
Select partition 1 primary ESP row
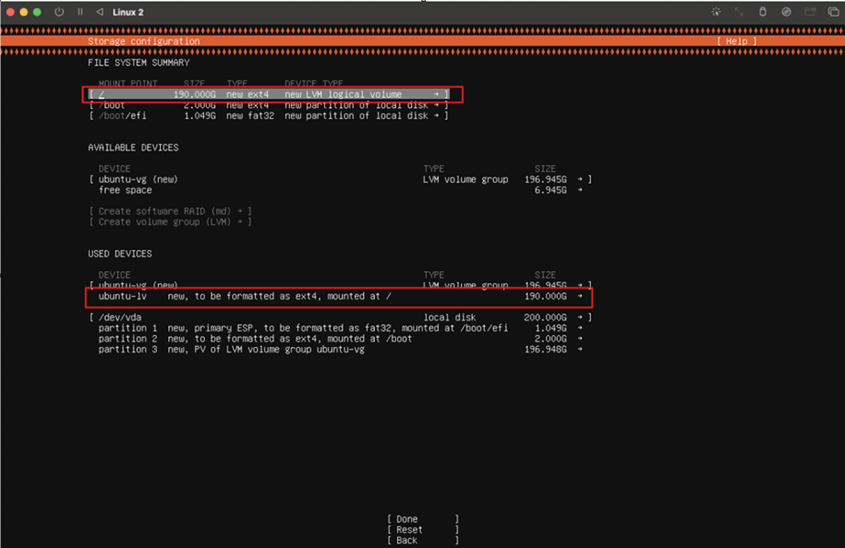tap(340, 328)
